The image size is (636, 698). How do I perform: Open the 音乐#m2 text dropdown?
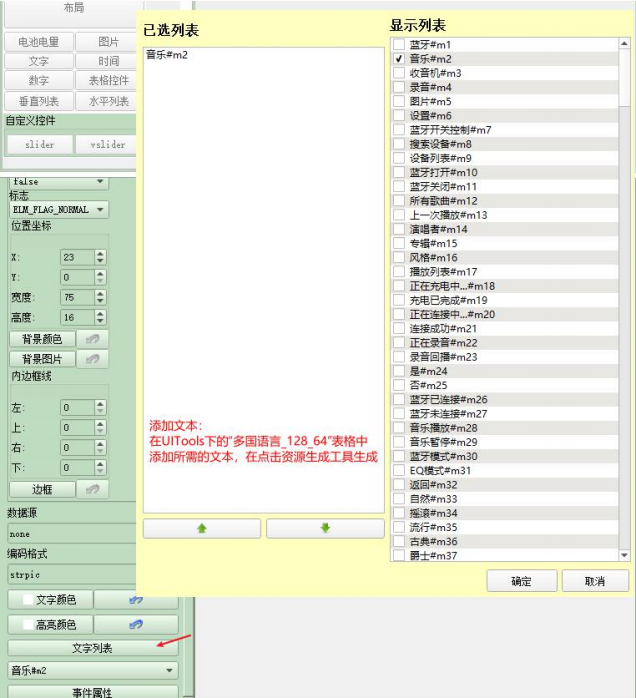click(x=93, y=670)
